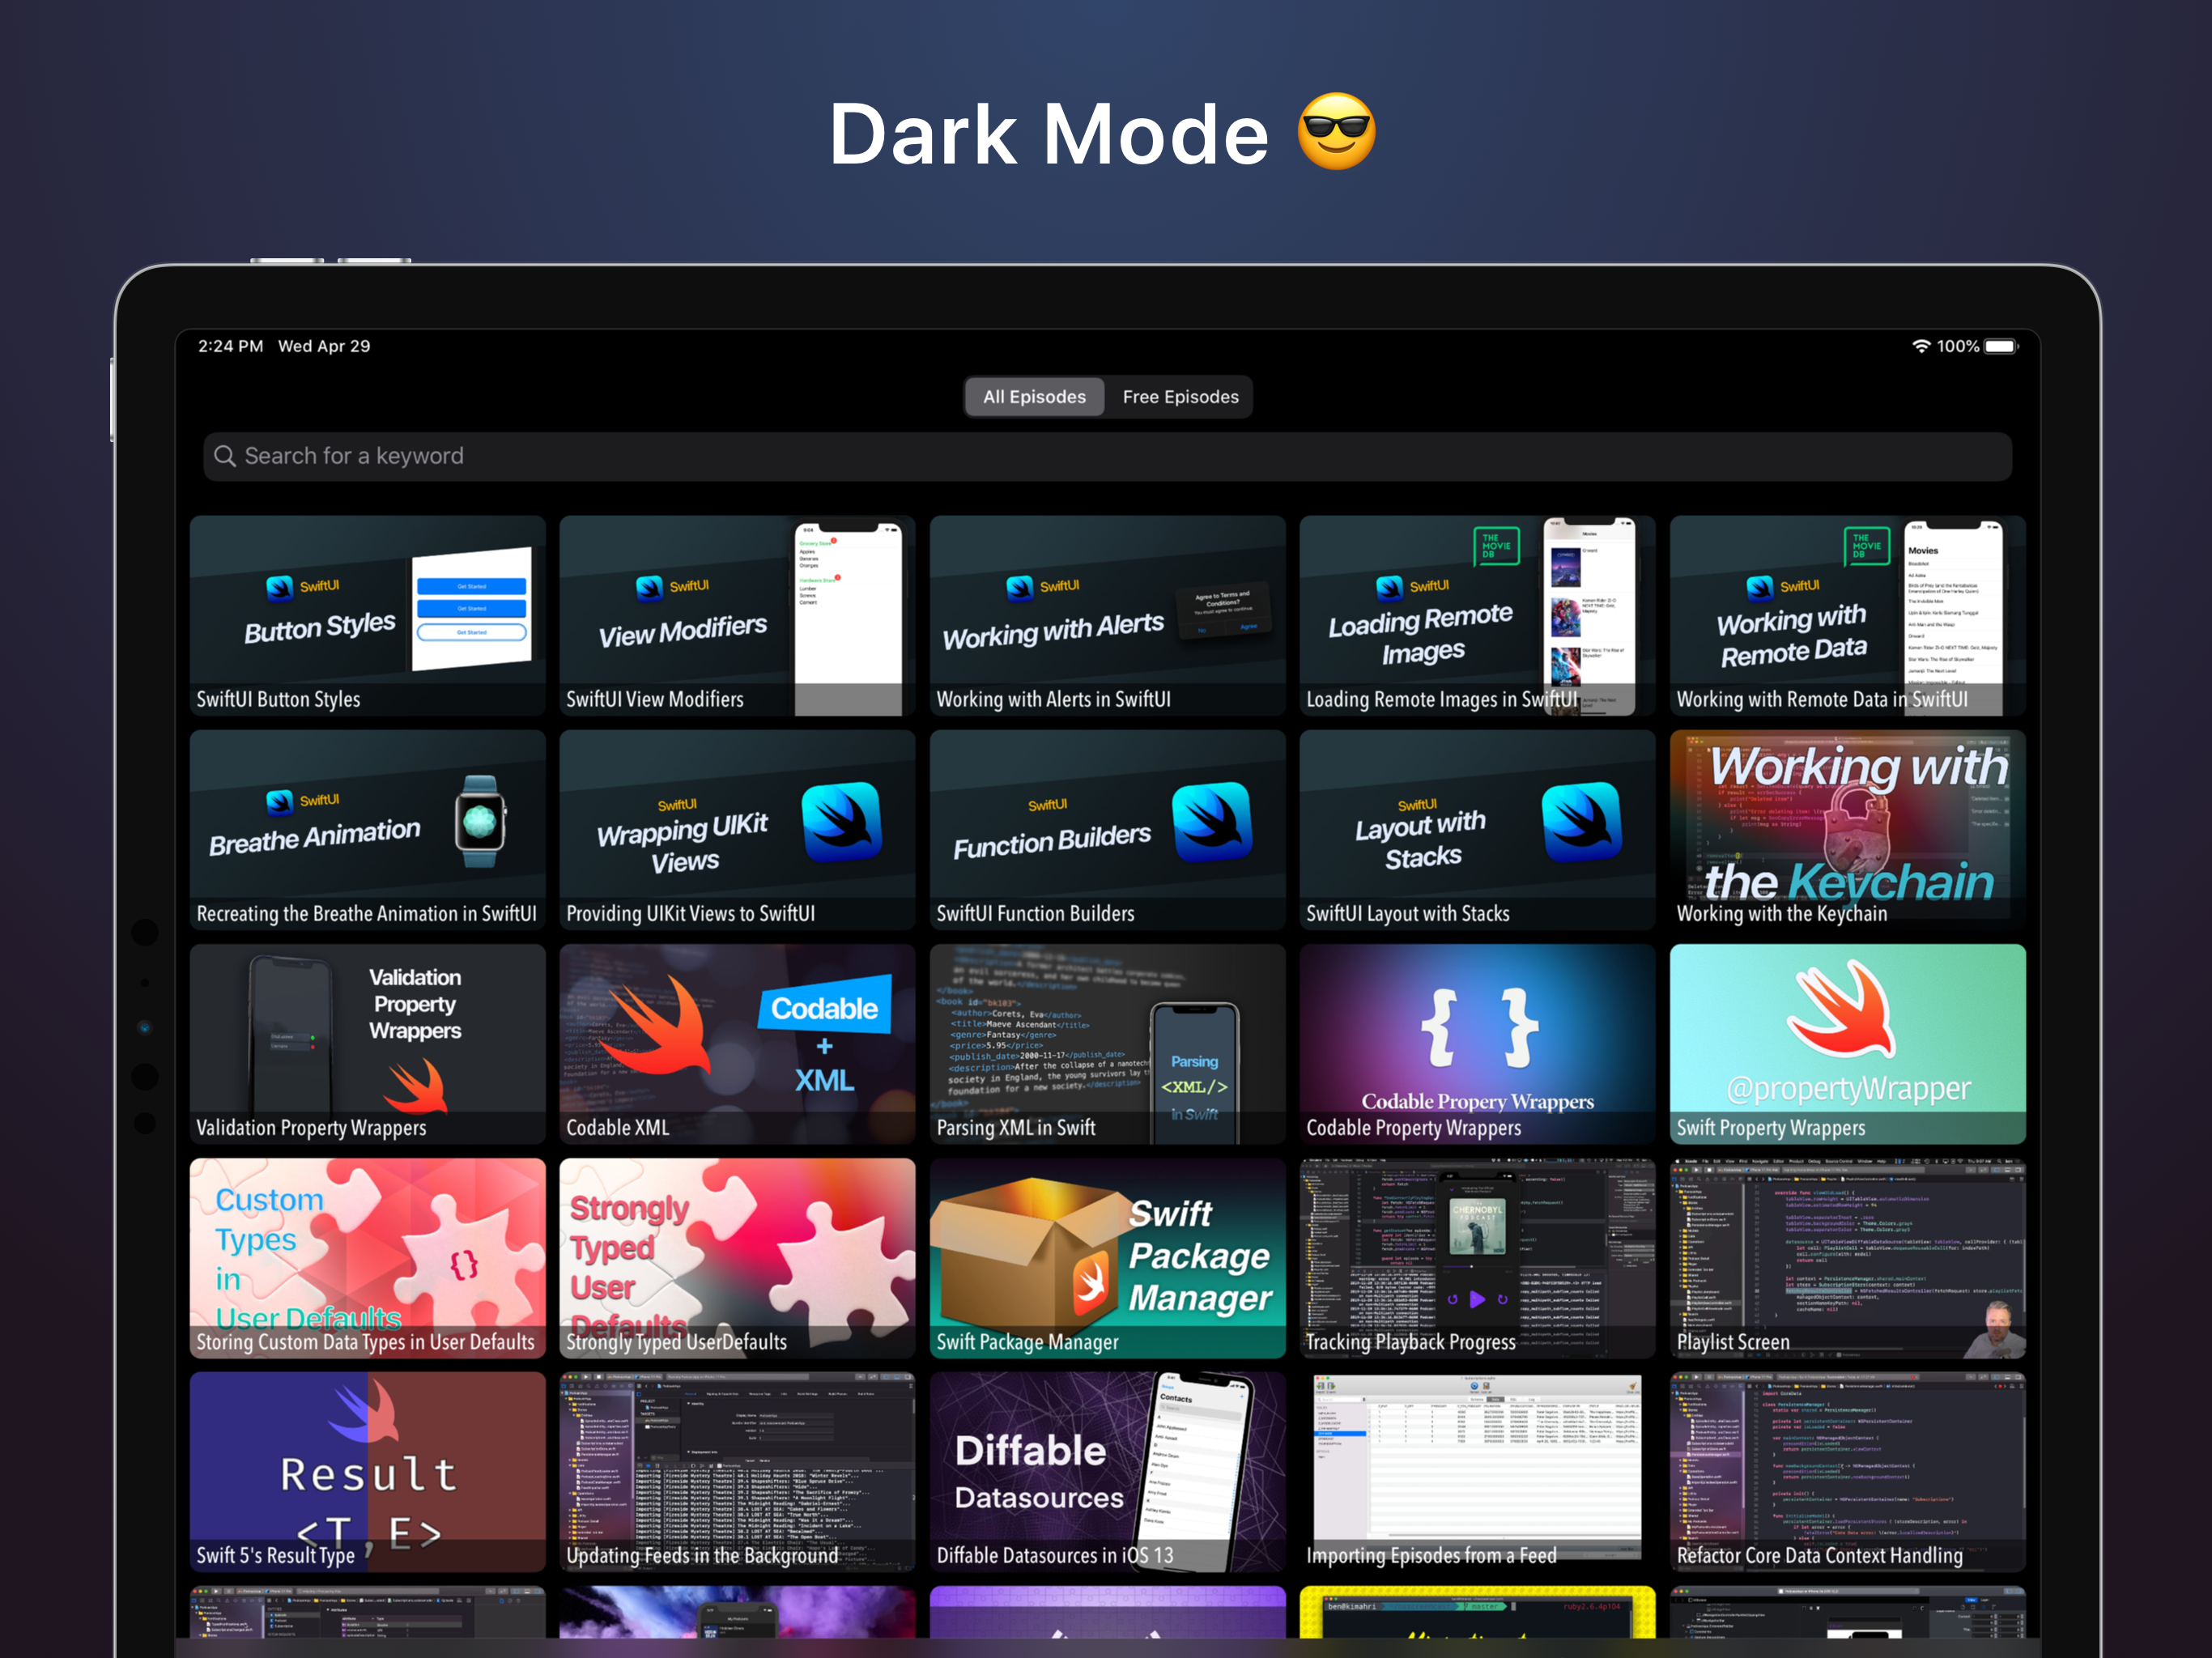The height and width of the screenshot is (1658, 2212).
Task: Open the SwiftUI Button Styles episode
Action: [367, 615]
